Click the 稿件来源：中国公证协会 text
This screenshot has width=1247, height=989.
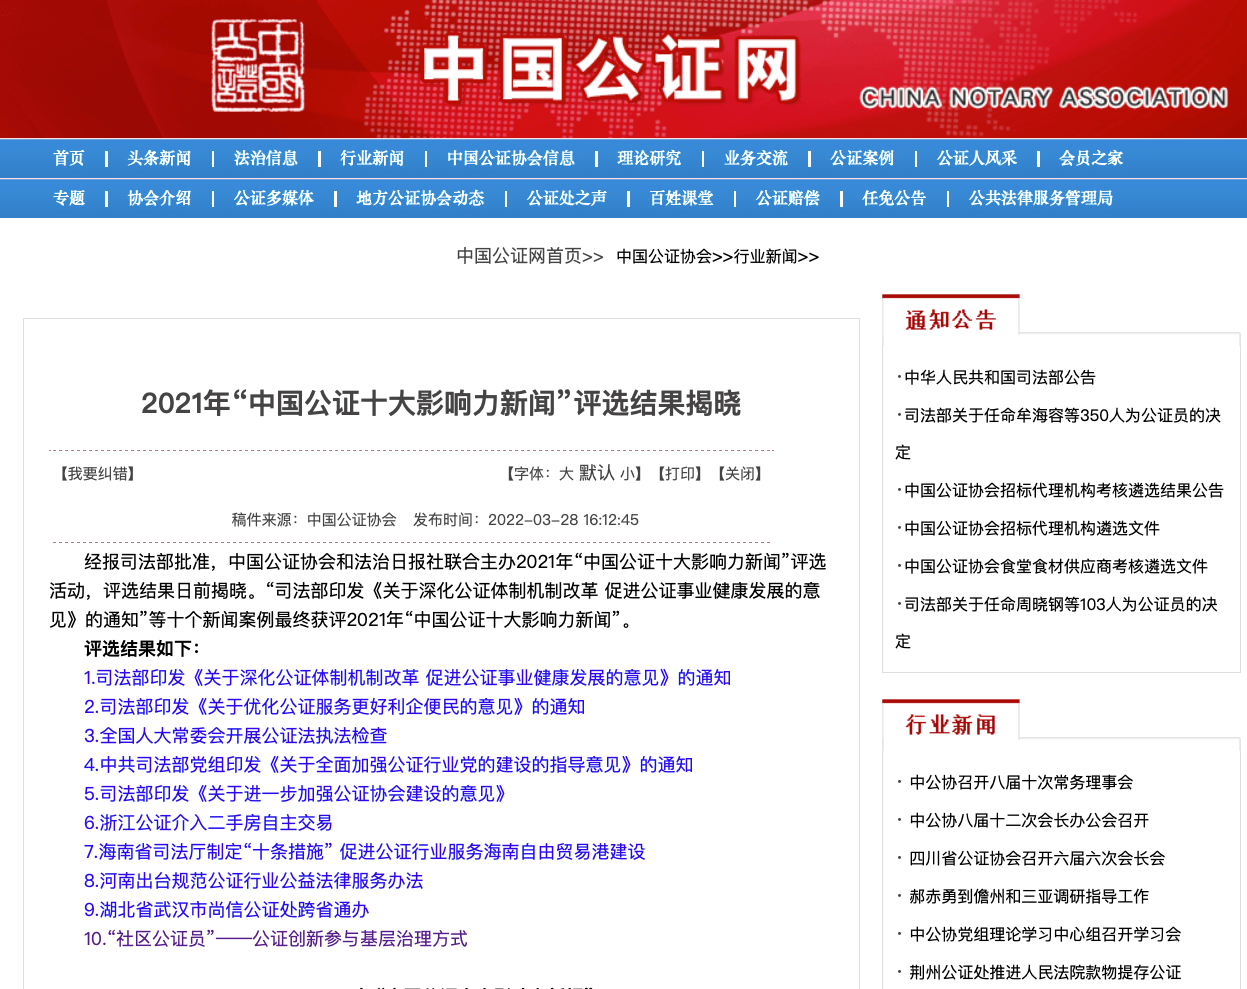coord(314,520)
